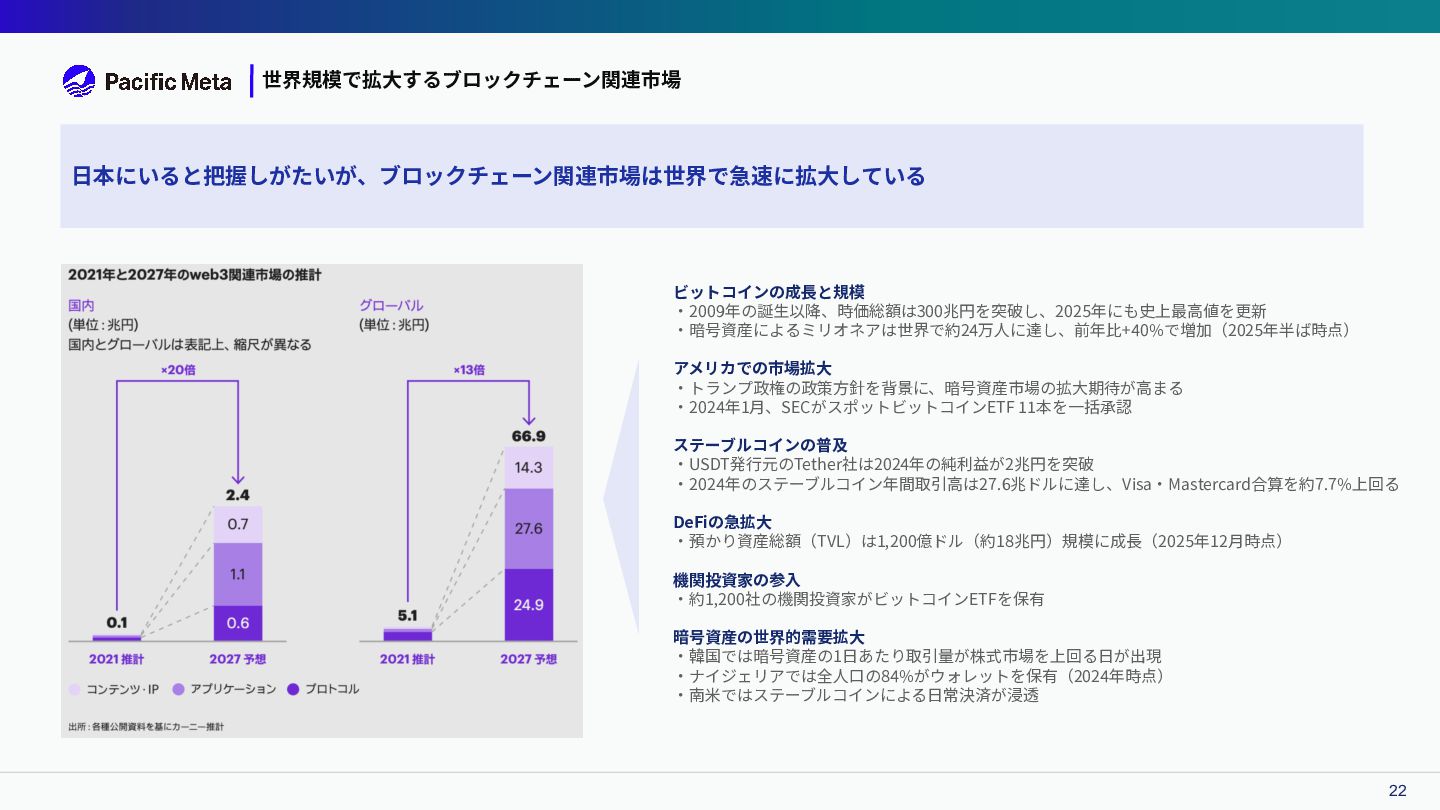The height and width of the screenshot is (810, 1440).
Task: Click the bullet about 預かり資産総額（TVL）
Action: tap(982, 541)
